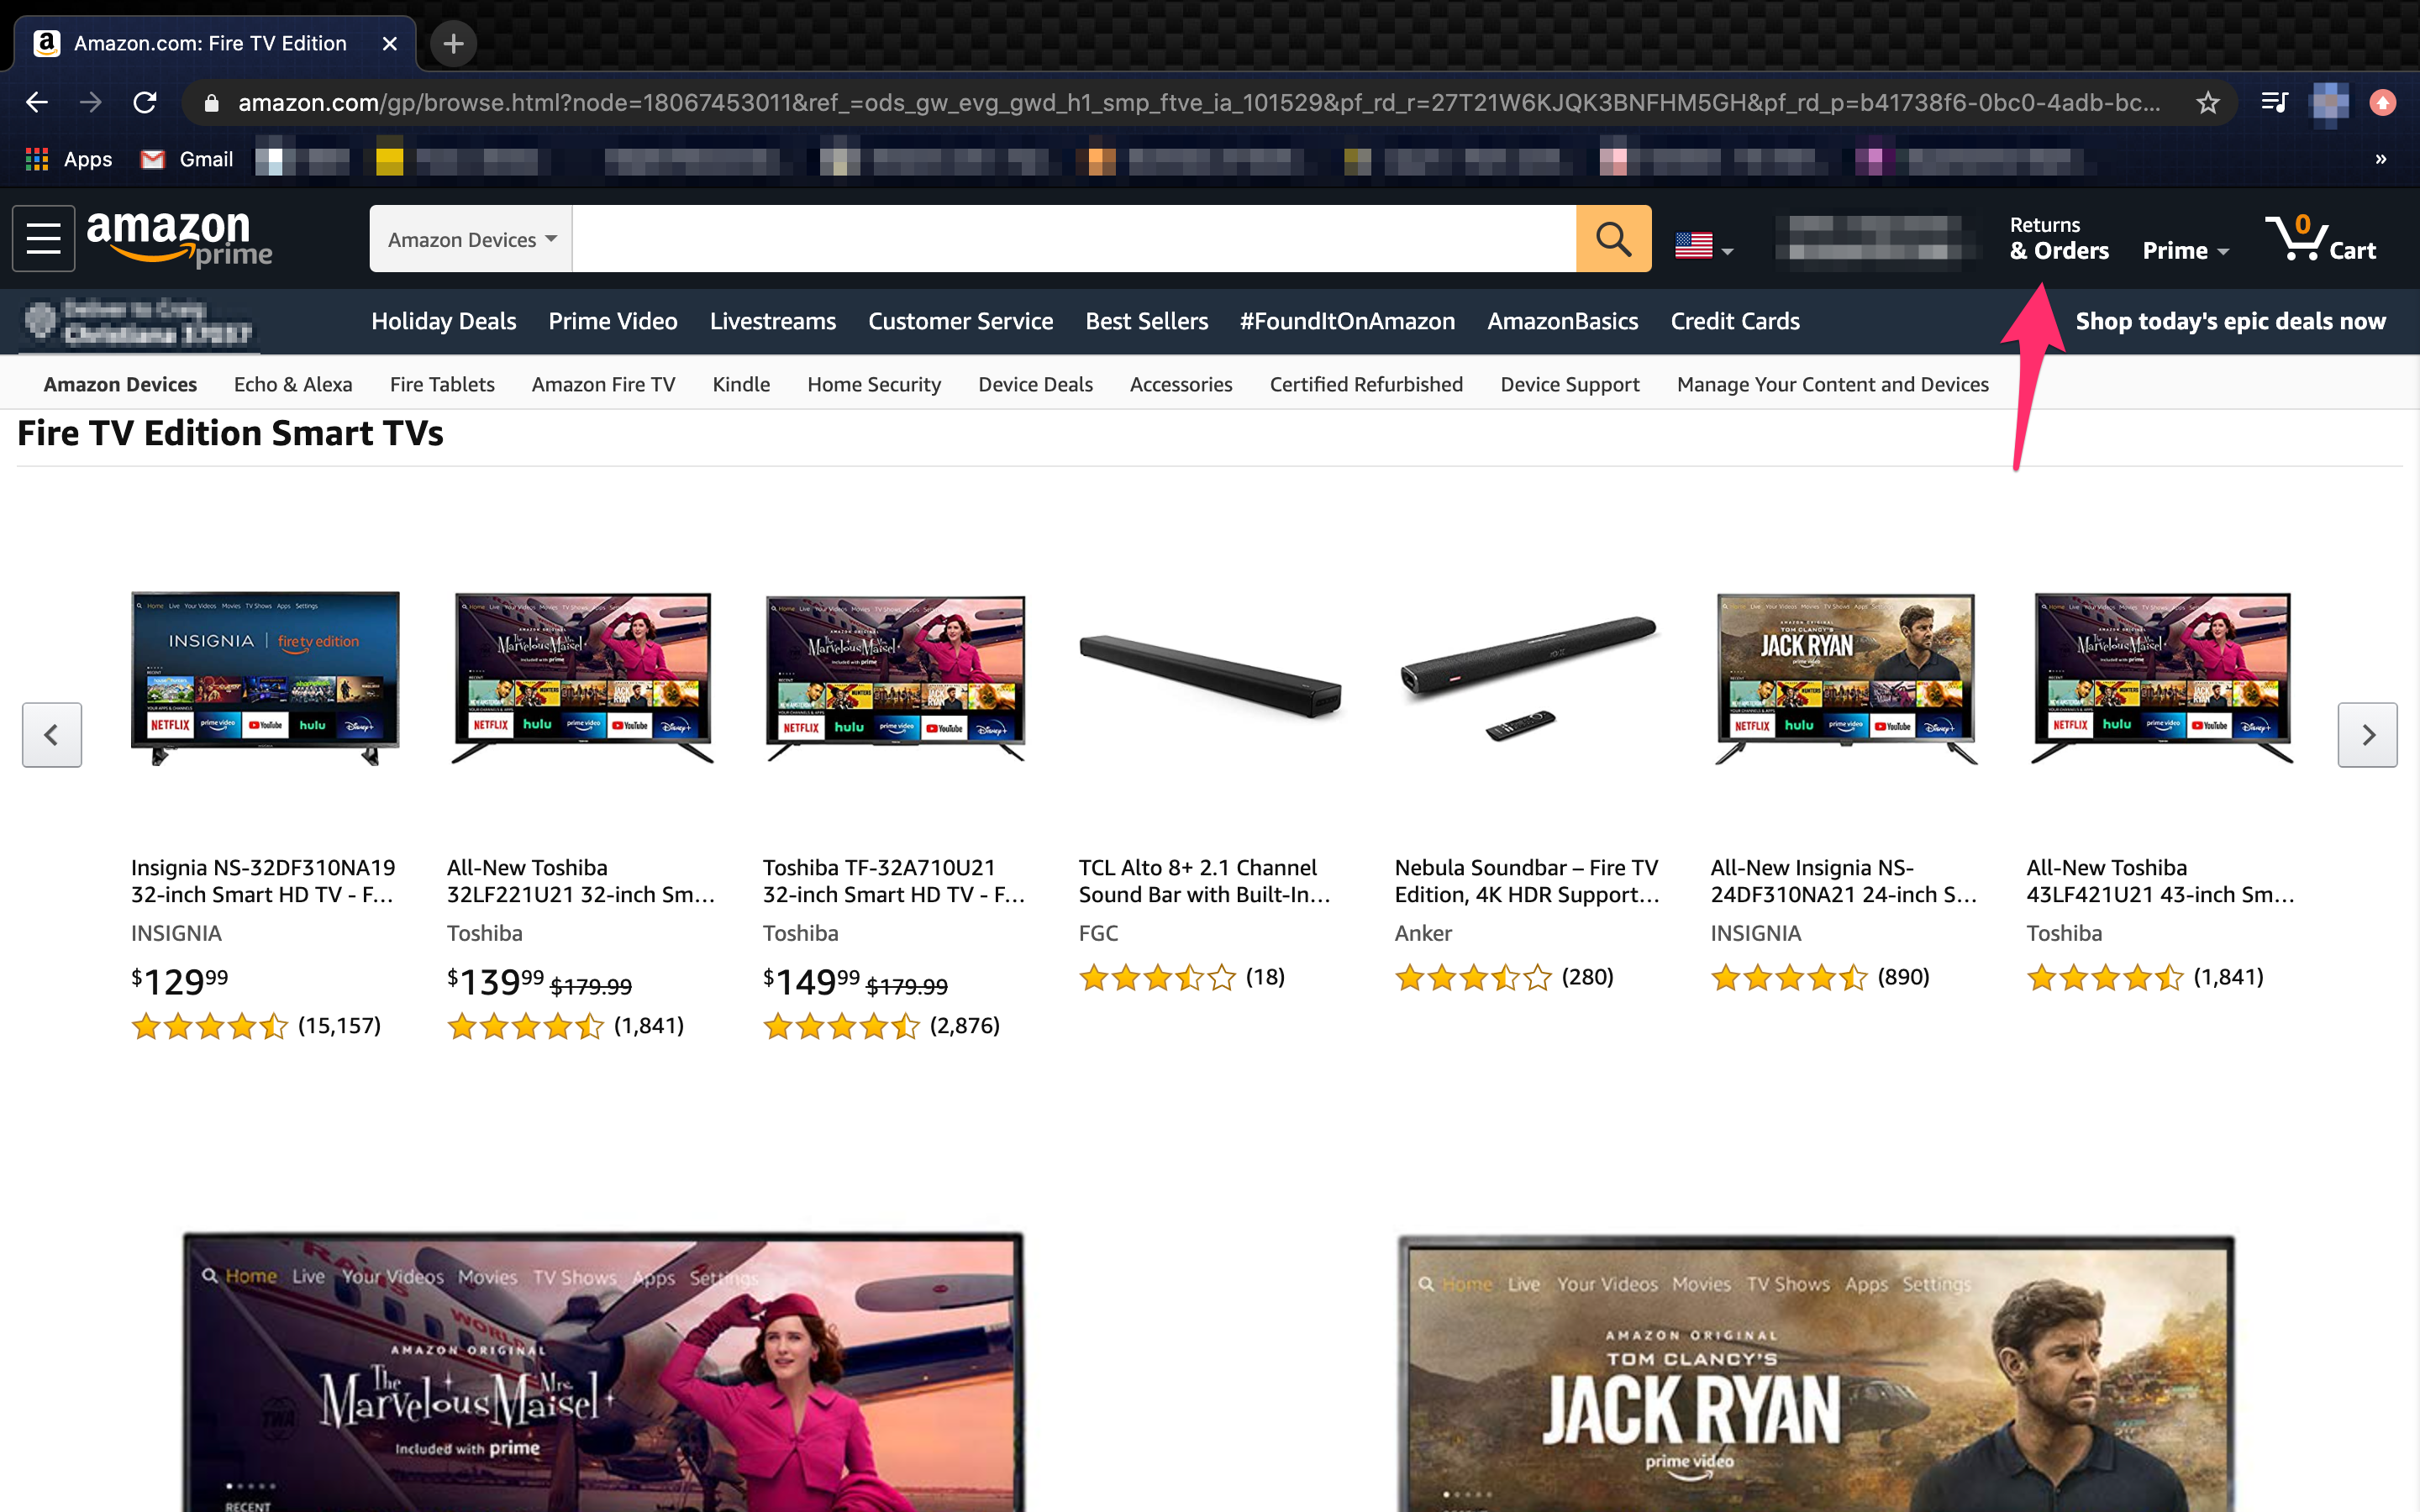Open Gmail bookmark
Viewport: 2420px width, 1512px height.
[x=187, y=159]
